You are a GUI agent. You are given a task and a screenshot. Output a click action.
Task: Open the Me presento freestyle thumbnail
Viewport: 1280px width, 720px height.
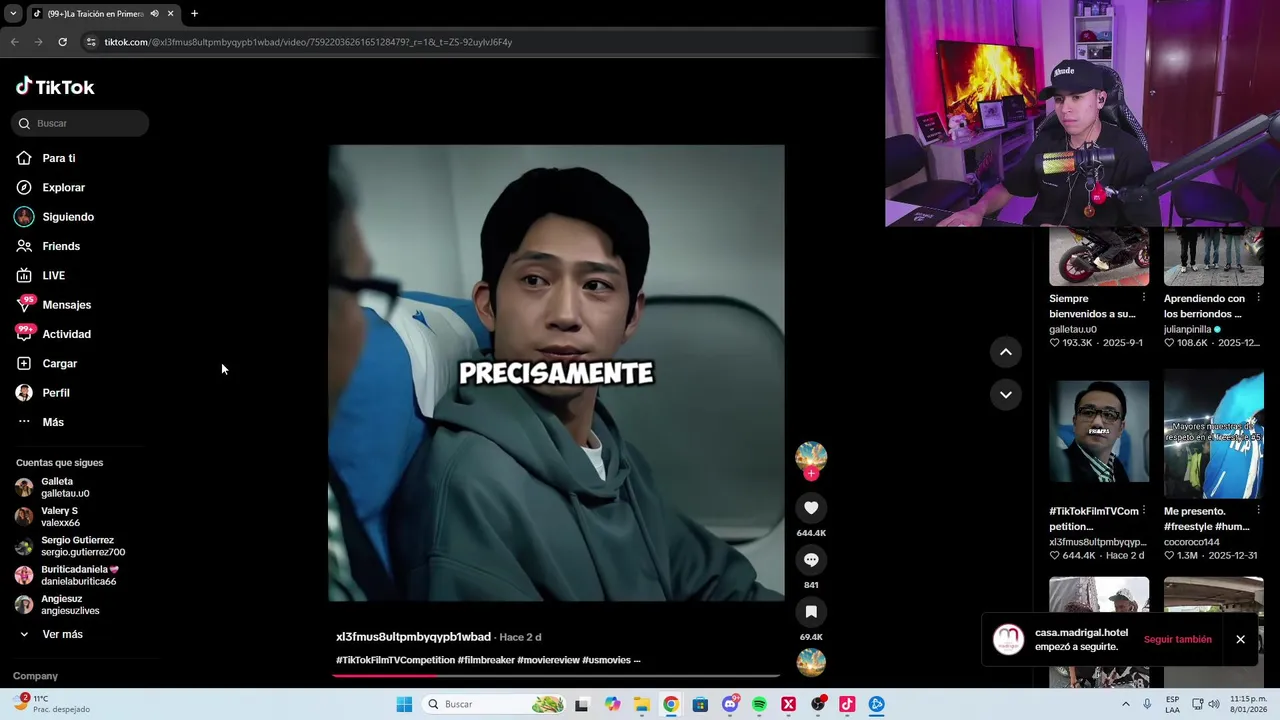click(1213, 434)
